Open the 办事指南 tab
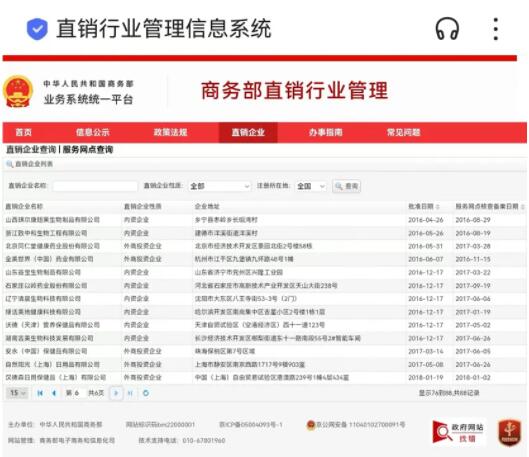 326,132
